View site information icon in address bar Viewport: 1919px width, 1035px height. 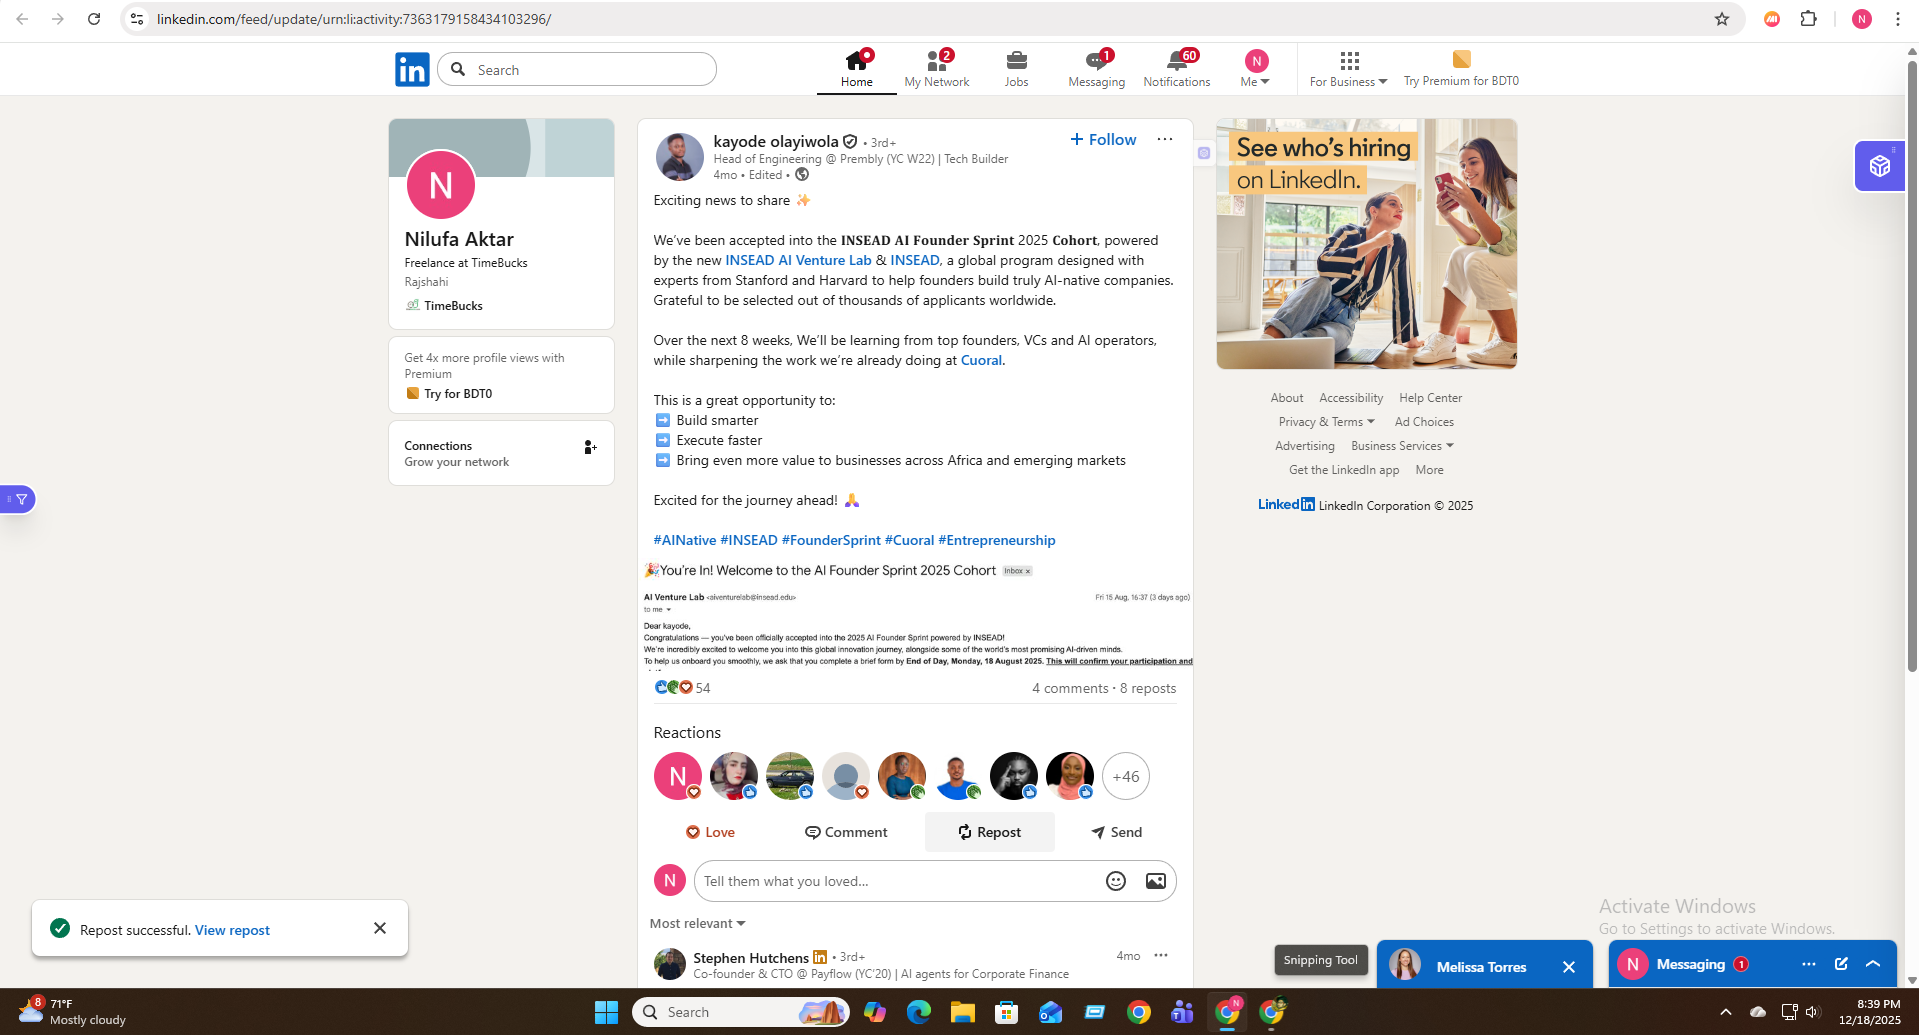click(137, 19)
